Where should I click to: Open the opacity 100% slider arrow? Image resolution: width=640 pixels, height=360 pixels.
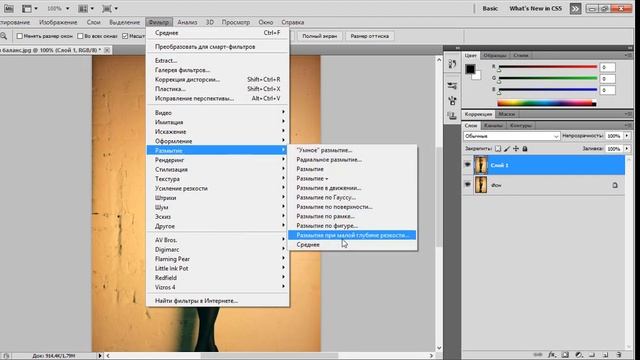click(627, 136)
